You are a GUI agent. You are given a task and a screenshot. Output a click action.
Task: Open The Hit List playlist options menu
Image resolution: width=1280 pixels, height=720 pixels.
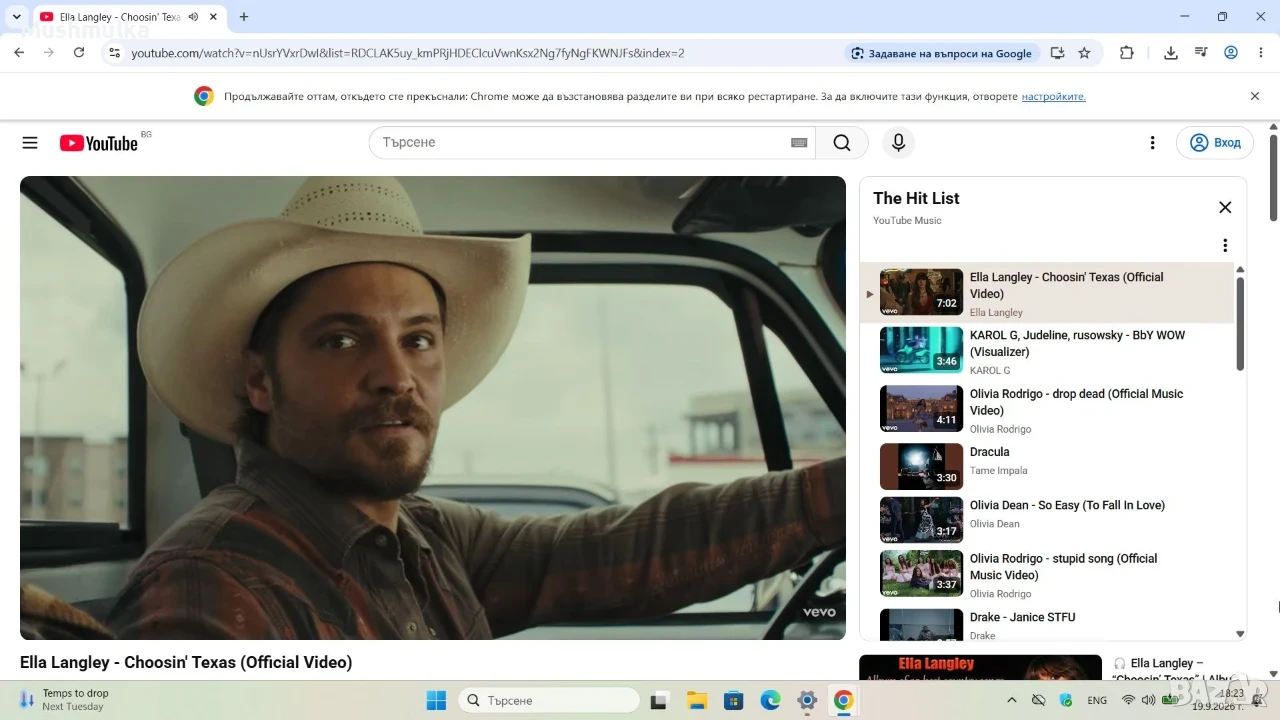click(x=1225, y=245)
